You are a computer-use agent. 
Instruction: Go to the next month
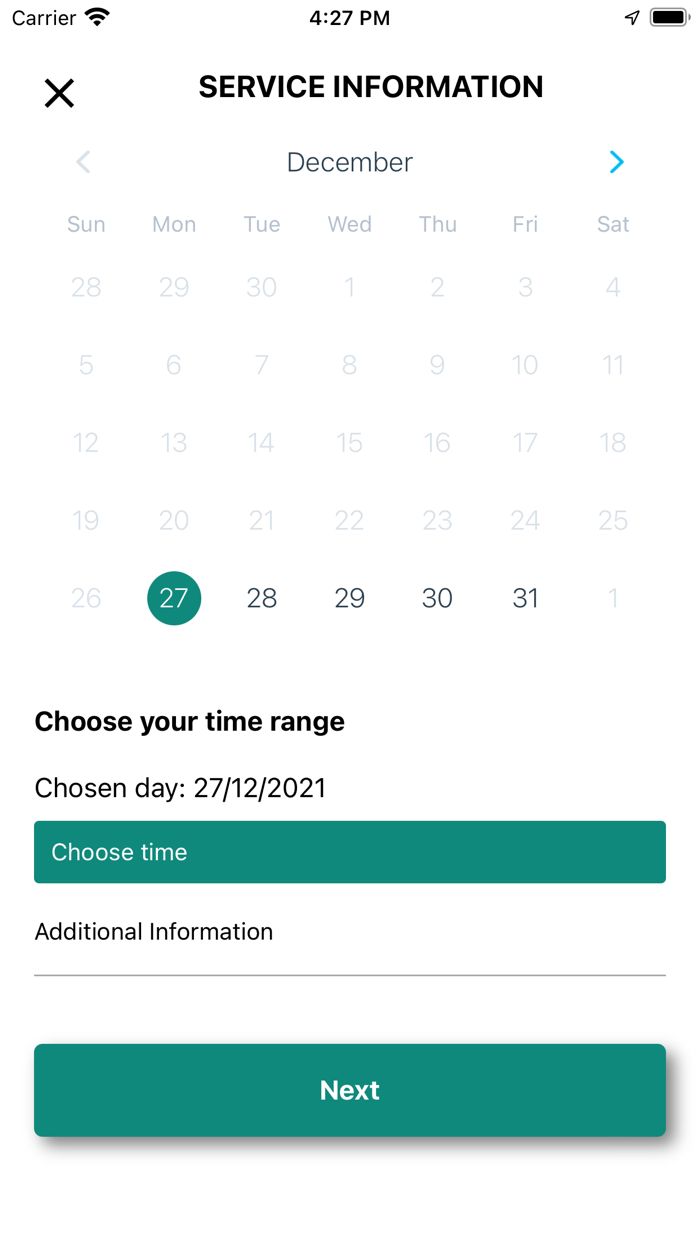tap(616, 162)
